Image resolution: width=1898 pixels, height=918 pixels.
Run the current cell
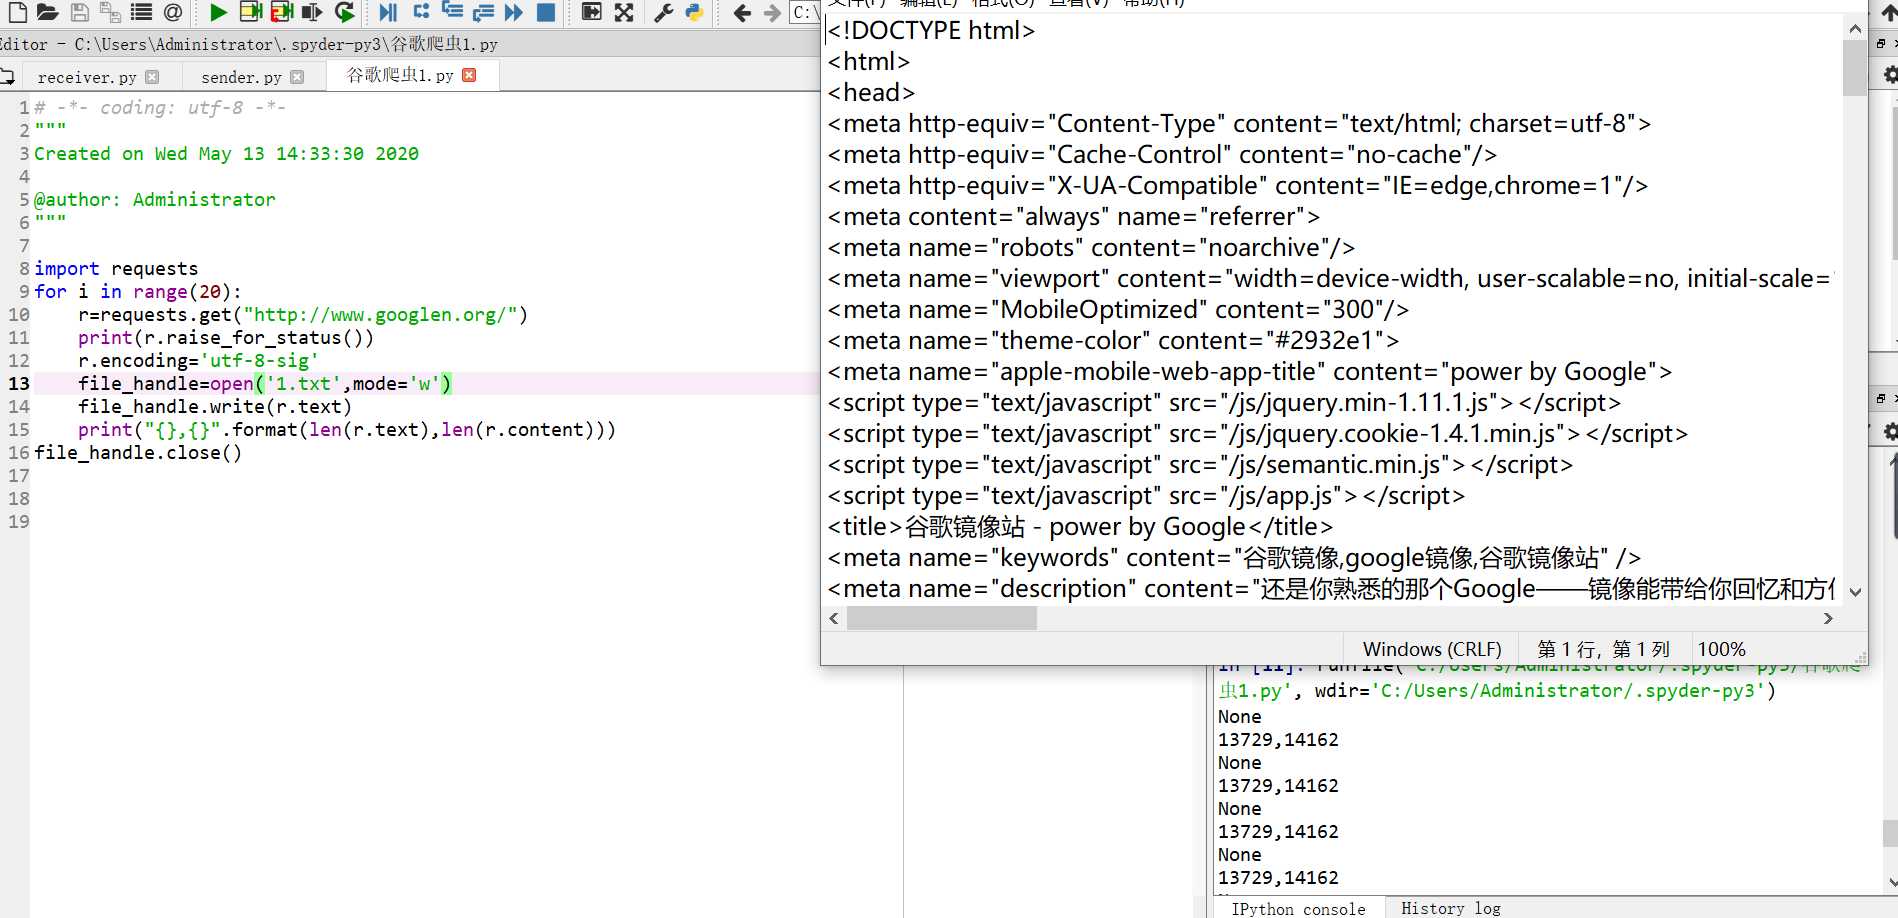coord(250,12)
